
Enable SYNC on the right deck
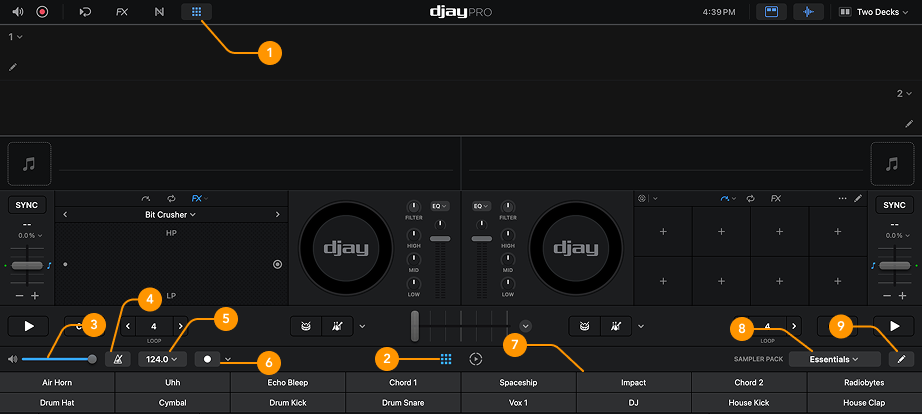894,205
